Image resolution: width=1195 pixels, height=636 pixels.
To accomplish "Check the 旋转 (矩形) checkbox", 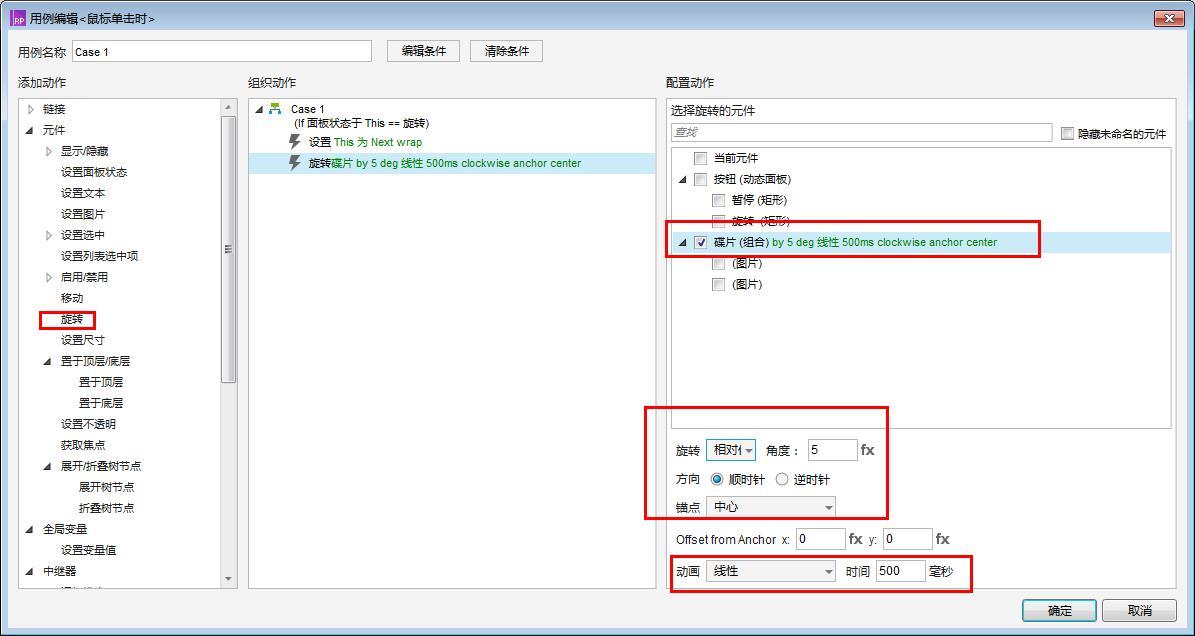I will coord(718,222).
